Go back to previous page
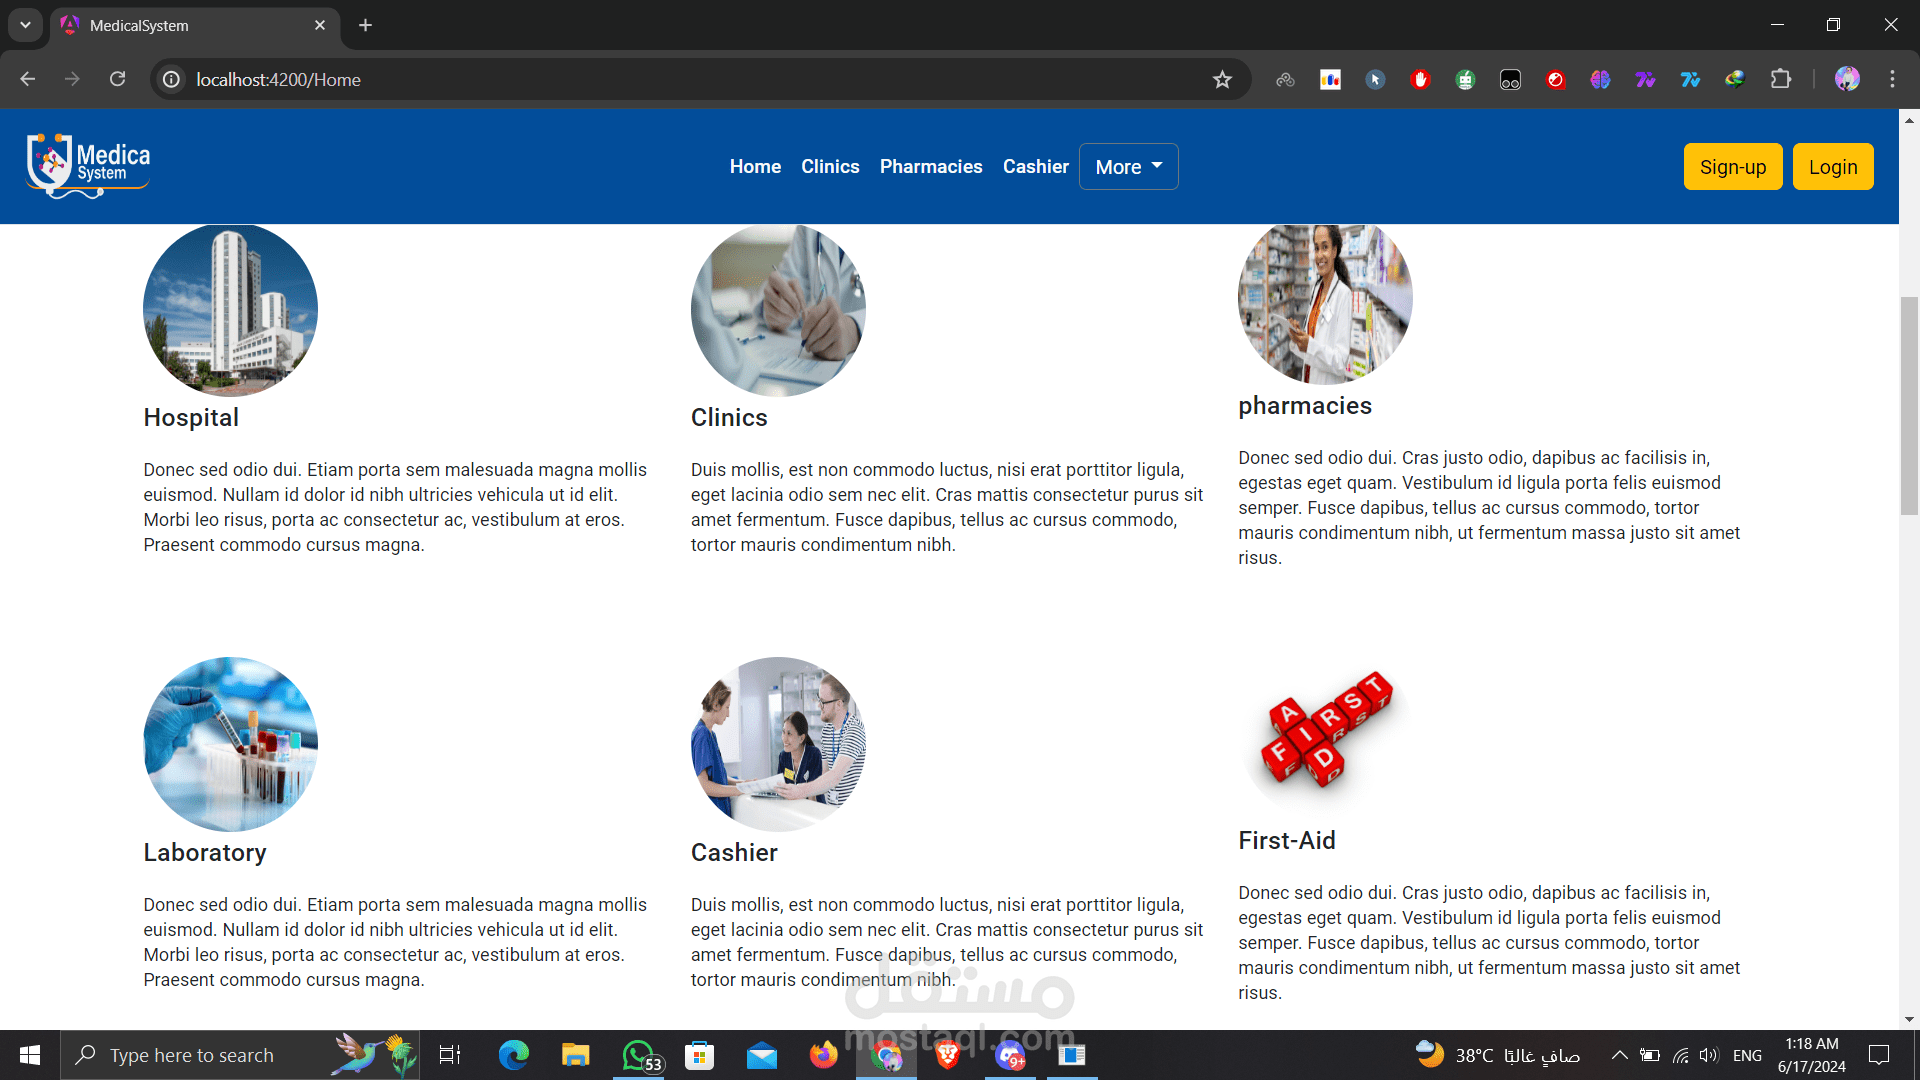 (27, 79)
